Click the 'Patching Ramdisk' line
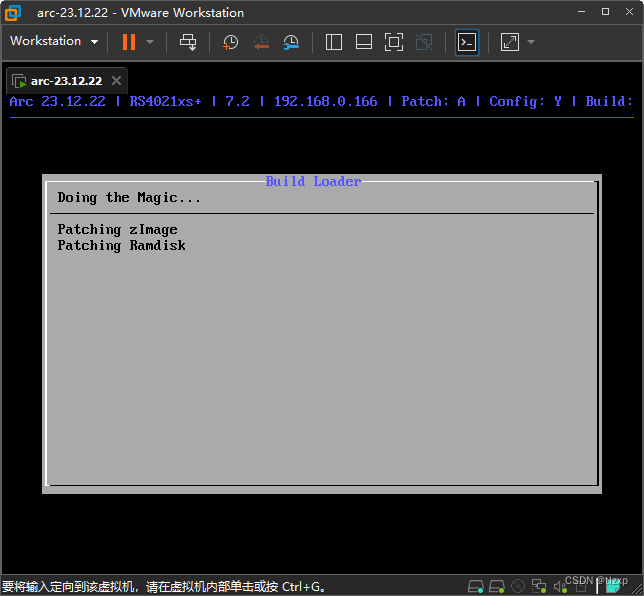The width and height of the screenshot is (644, 596). pyautogui.click(x=121, y=246)
